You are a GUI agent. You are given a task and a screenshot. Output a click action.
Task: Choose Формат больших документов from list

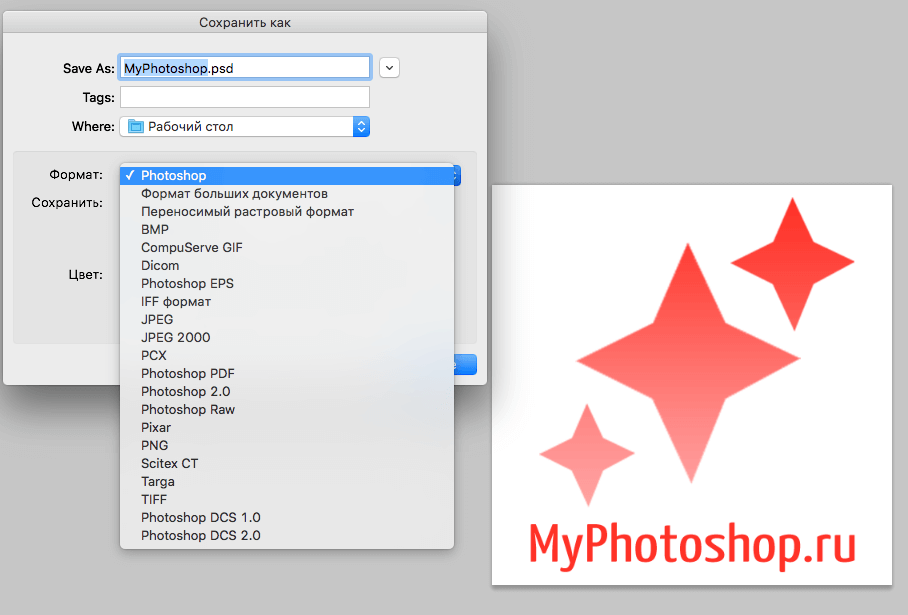235,193
